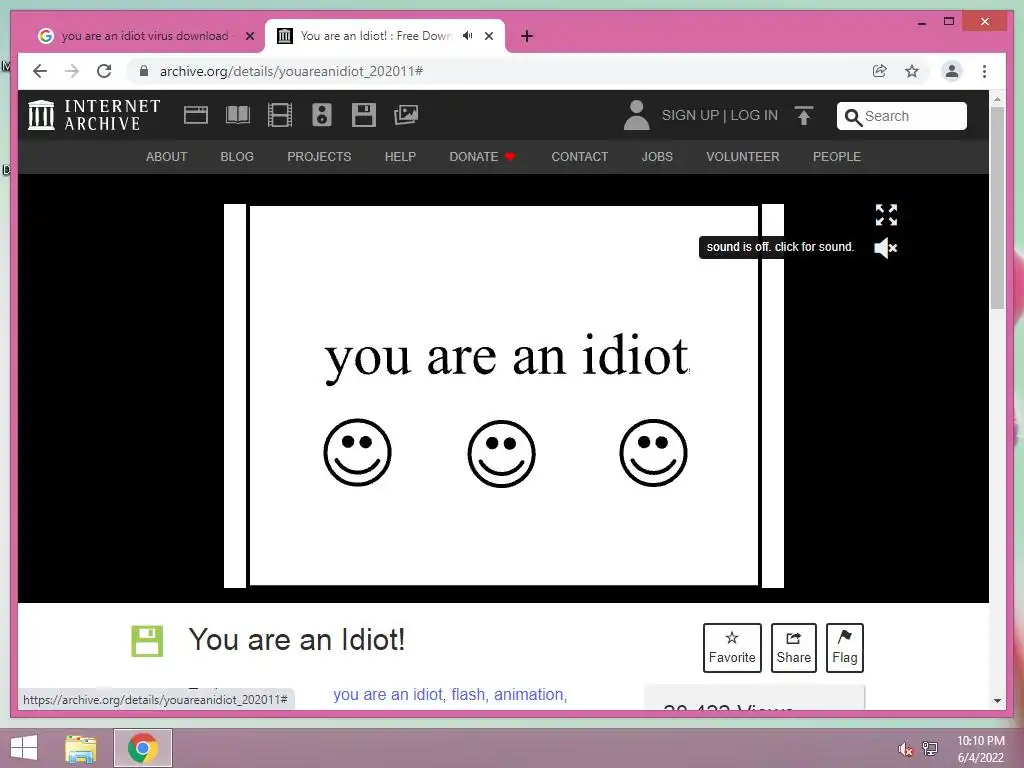This screenshot has width=1024, height=768.
Task: Open the CONTACT menu item
Action: (x=580, y=157)
